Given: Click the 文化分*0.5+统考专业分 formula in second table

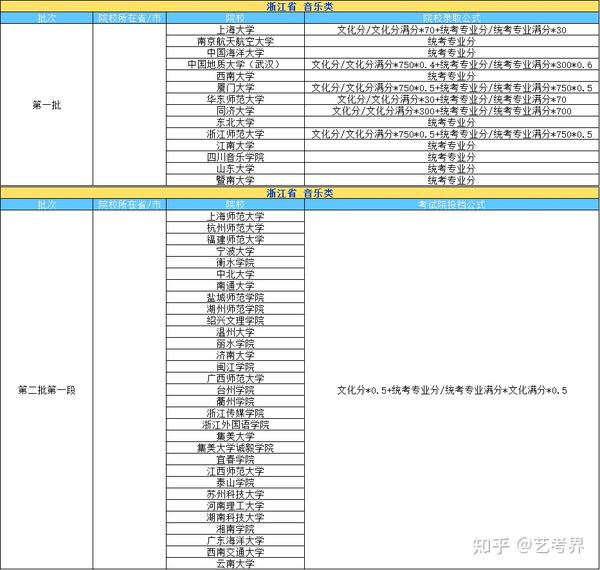Looking at the screenshot, I should (452, 390).
